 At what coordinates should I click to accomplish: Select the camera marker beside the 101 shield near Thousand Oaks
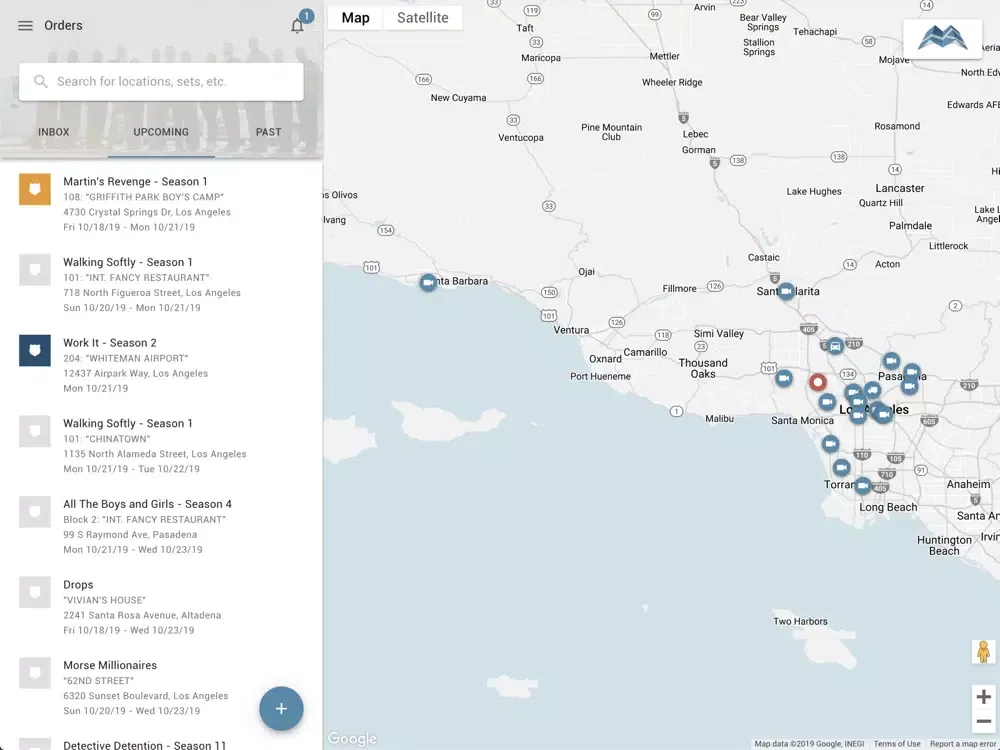click(784, 378)
